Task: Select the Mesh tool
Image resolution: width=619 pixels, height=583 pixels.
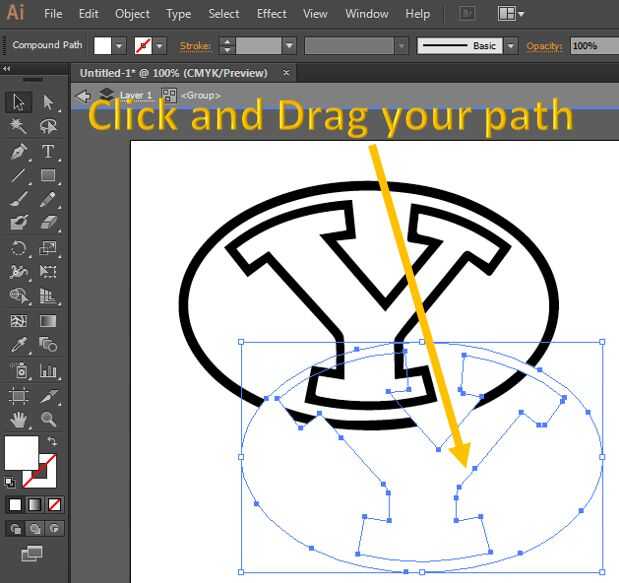Action: pyautogui.click(x=18, y=321)
